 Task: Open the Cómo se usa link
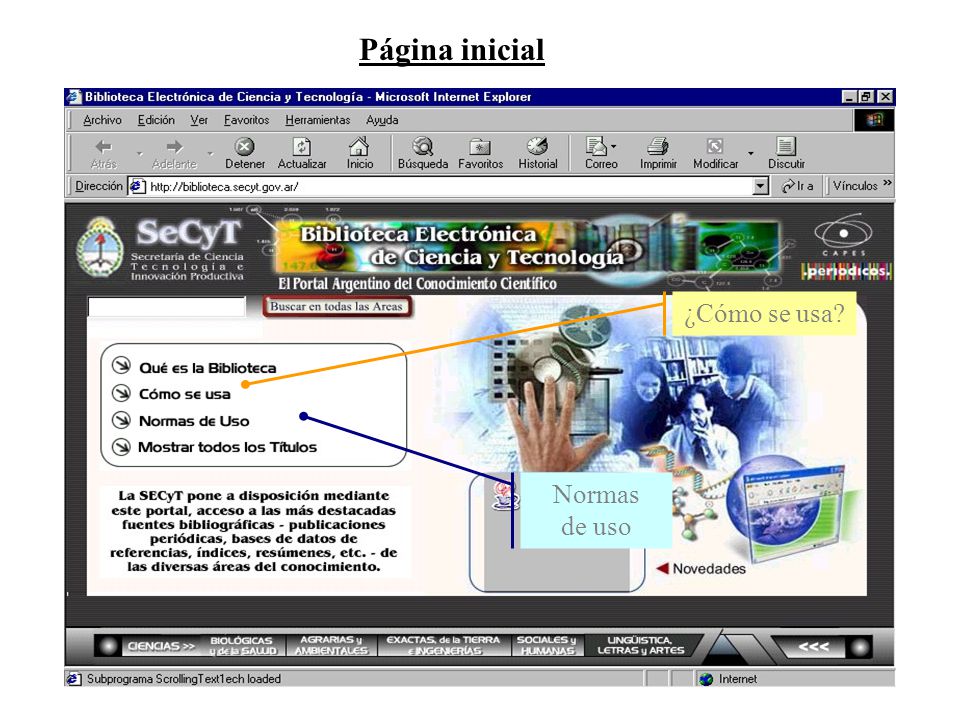pyautogui.click(x=185, y=394)
